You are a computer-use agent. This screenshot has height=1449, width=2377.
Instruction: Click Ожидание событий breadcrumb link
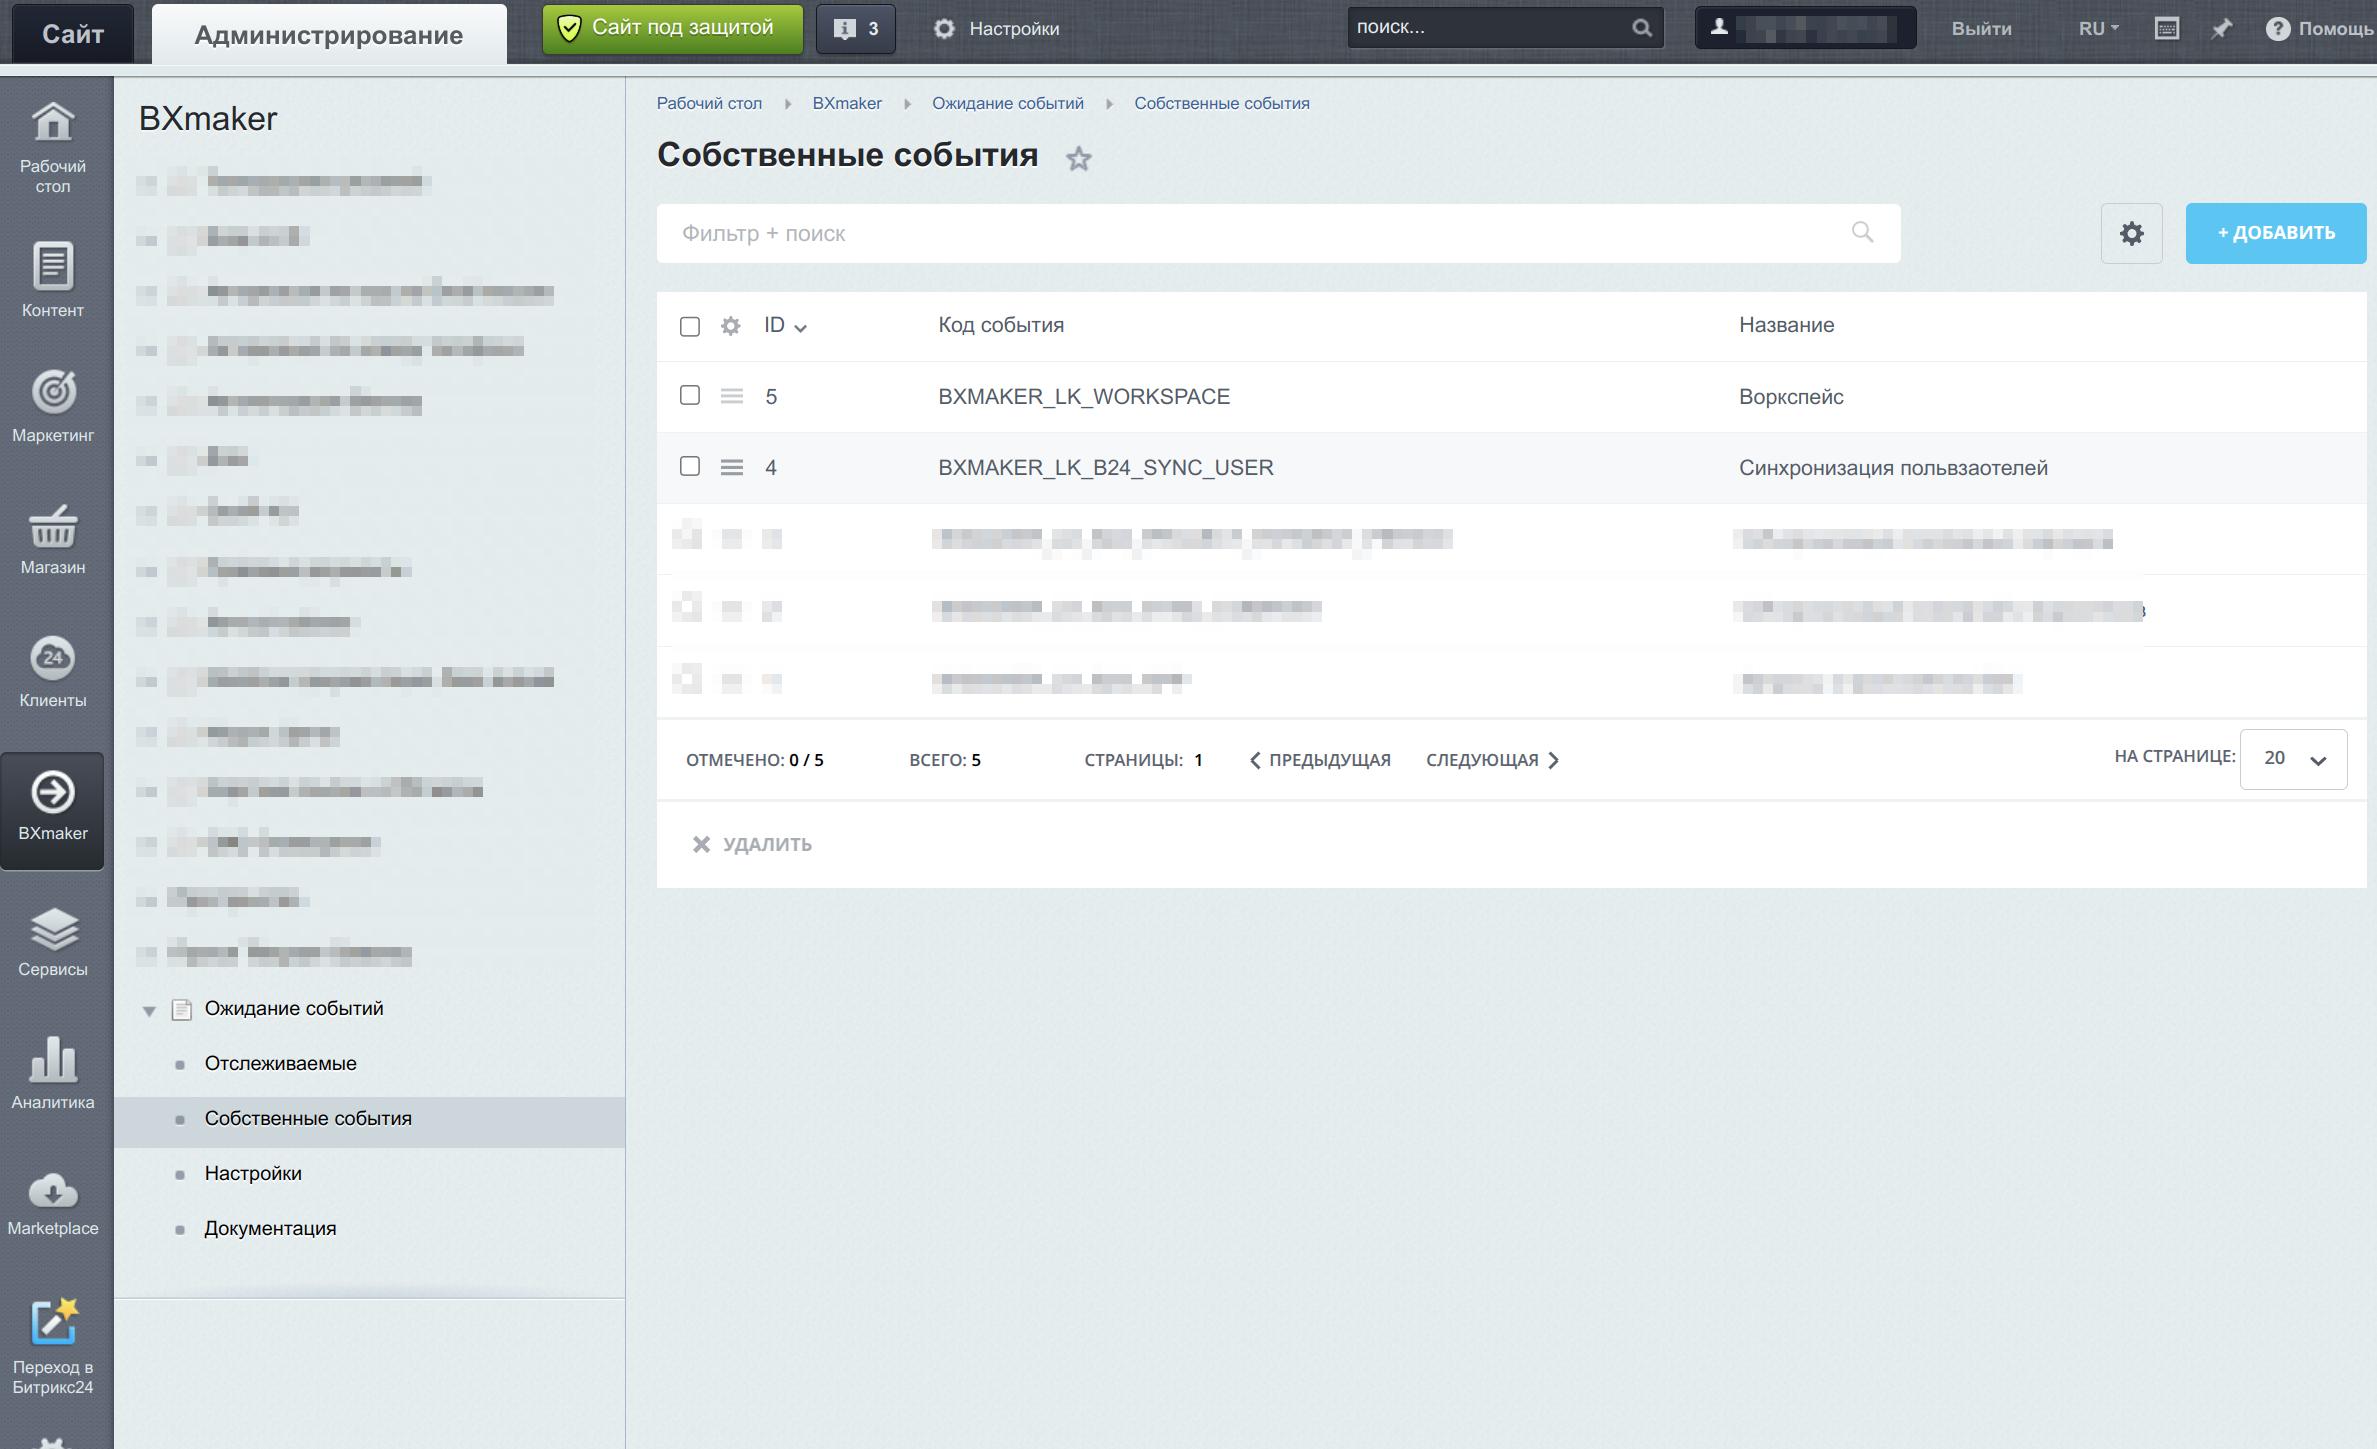tap(1007, 103)
